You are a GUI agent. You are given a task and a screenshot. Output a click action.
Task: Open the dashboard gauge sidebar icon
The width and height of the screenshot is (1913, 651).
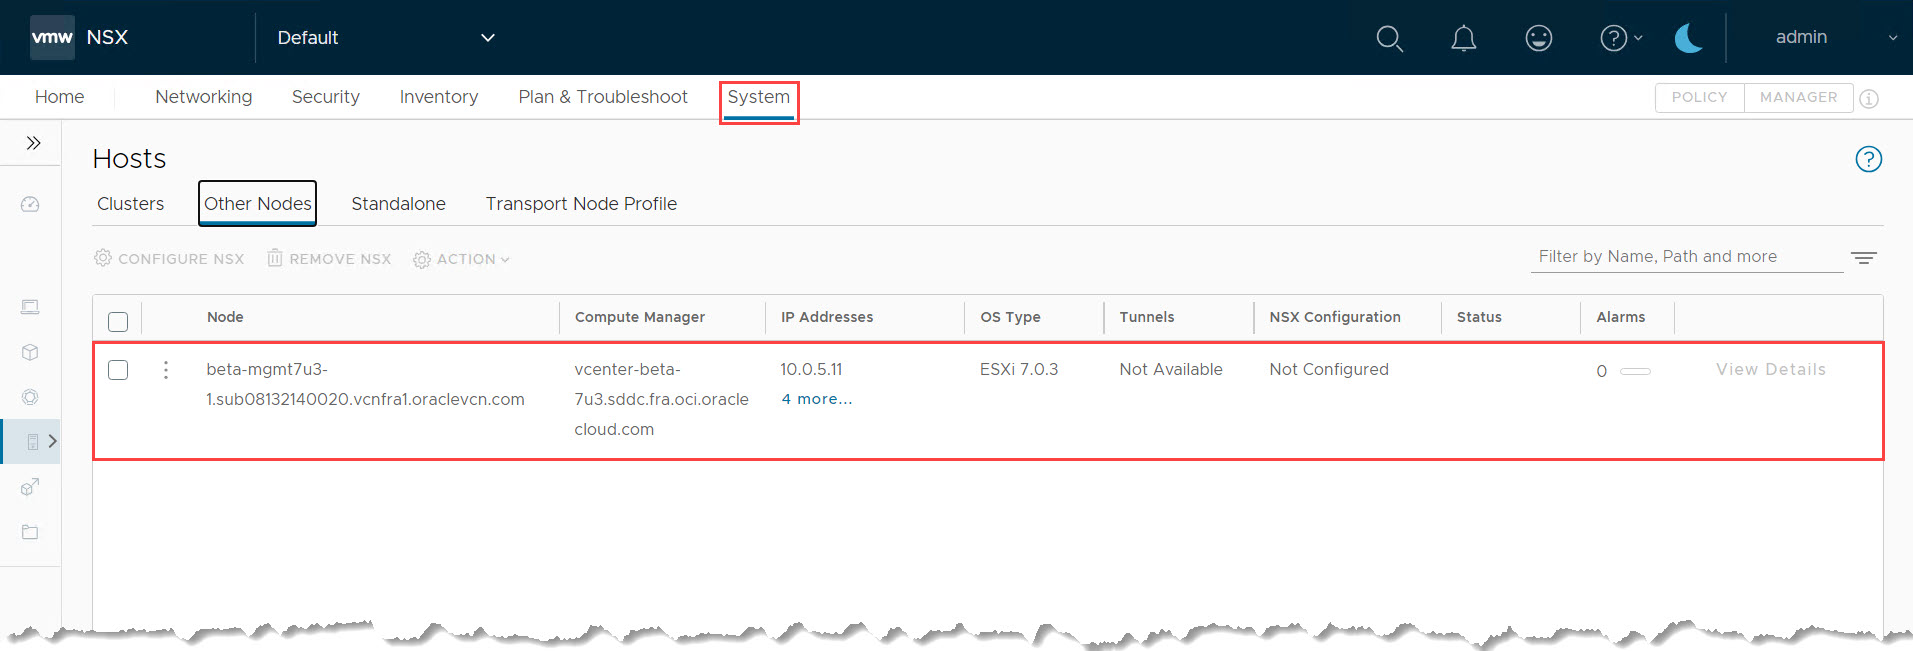click(30, 205)
